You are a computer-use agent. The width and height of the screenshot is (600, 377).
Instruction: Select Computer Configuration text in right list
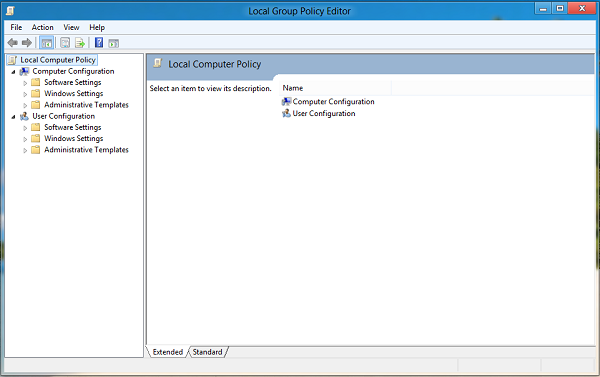[x=333, y=101]
